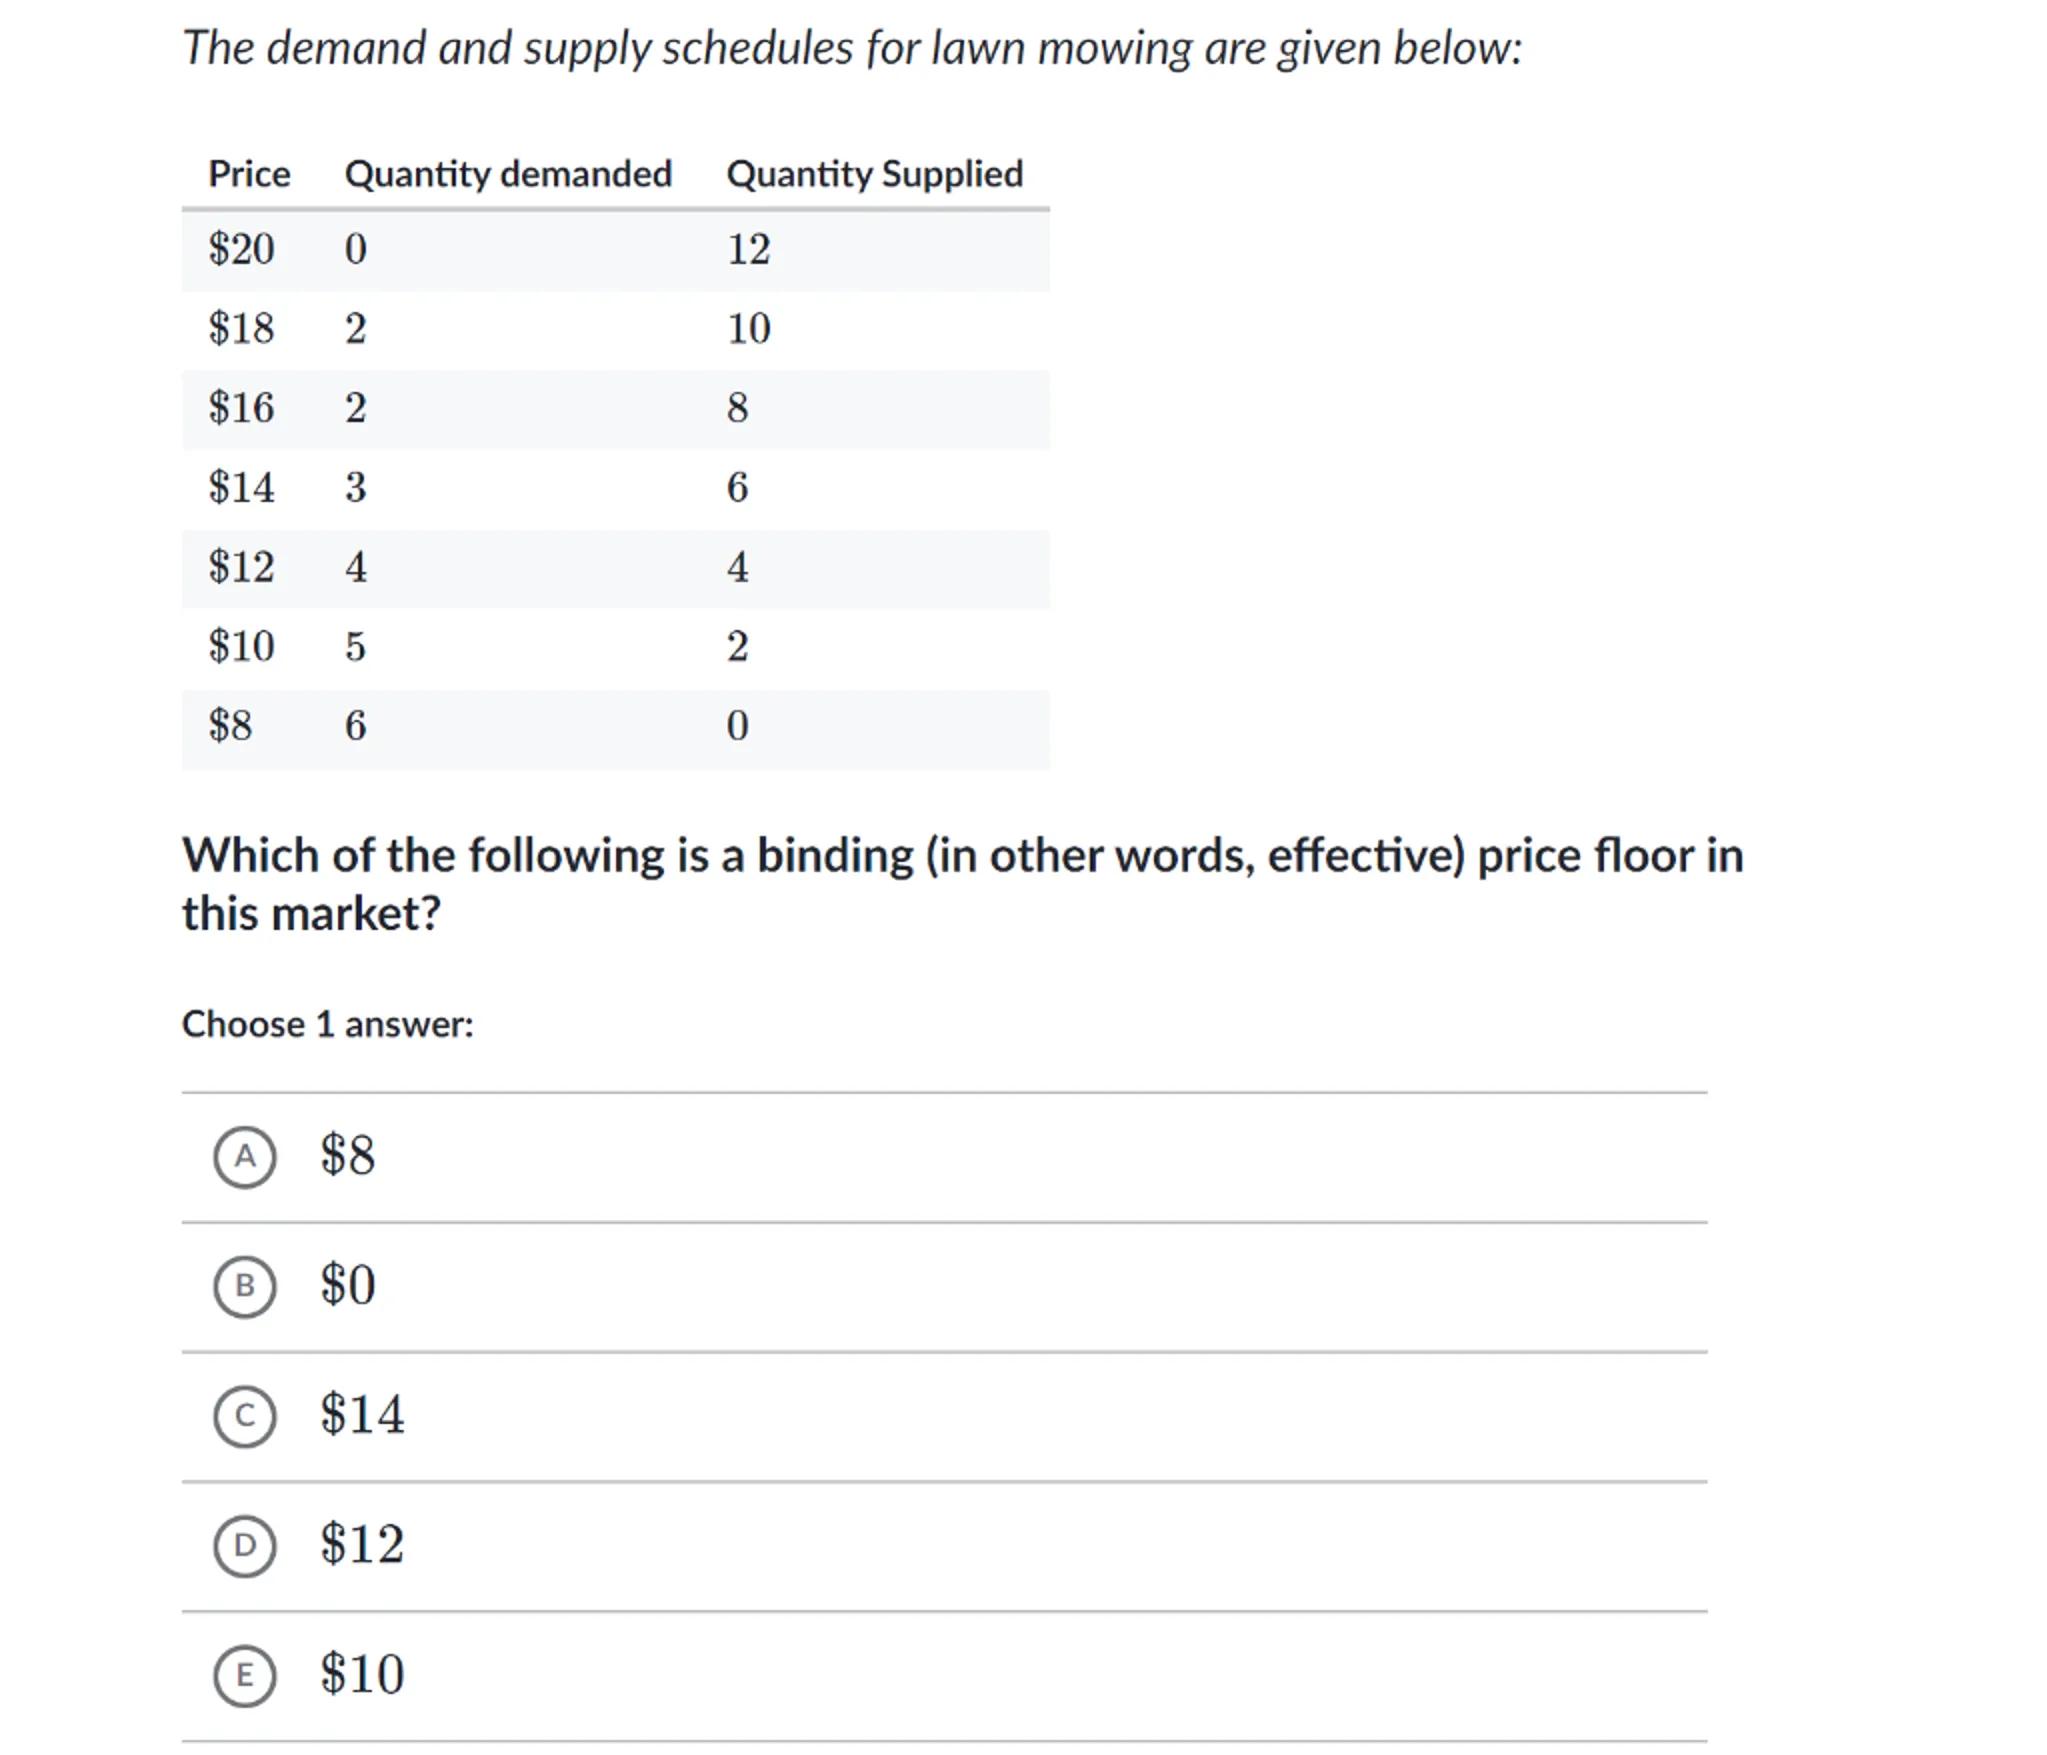Select answer option D, $12
This screenshot has width=2047, height=1755.
(x=244, y=1546)
